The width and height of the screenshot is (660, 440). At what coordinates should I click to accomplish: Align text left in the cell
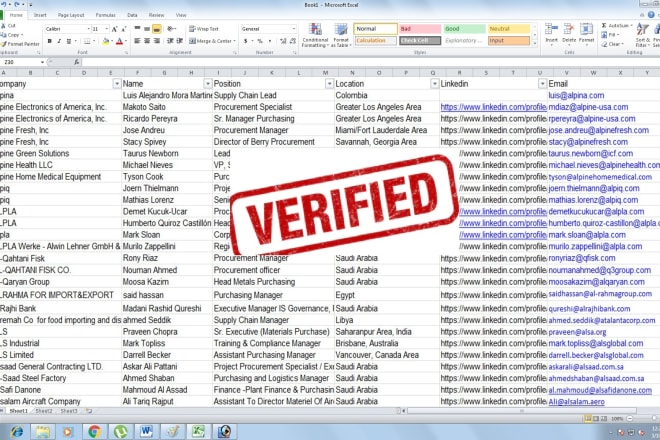point(137,41)
